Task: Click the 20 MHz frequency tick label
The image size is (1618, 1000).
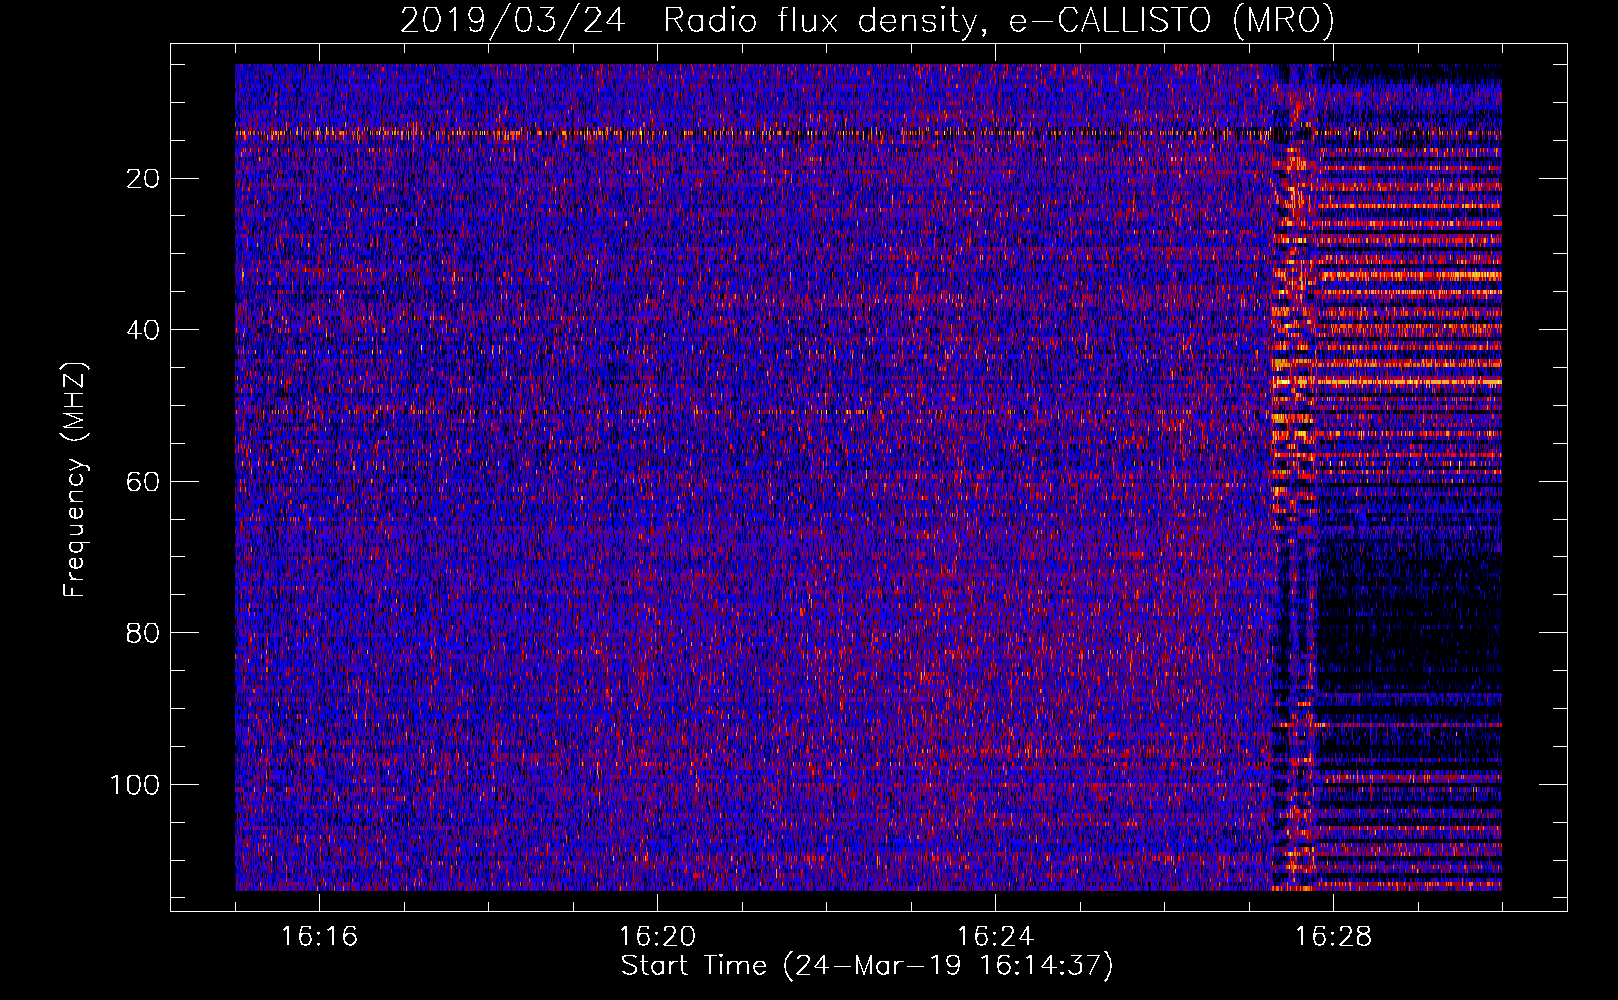Action: click(144, 179)
